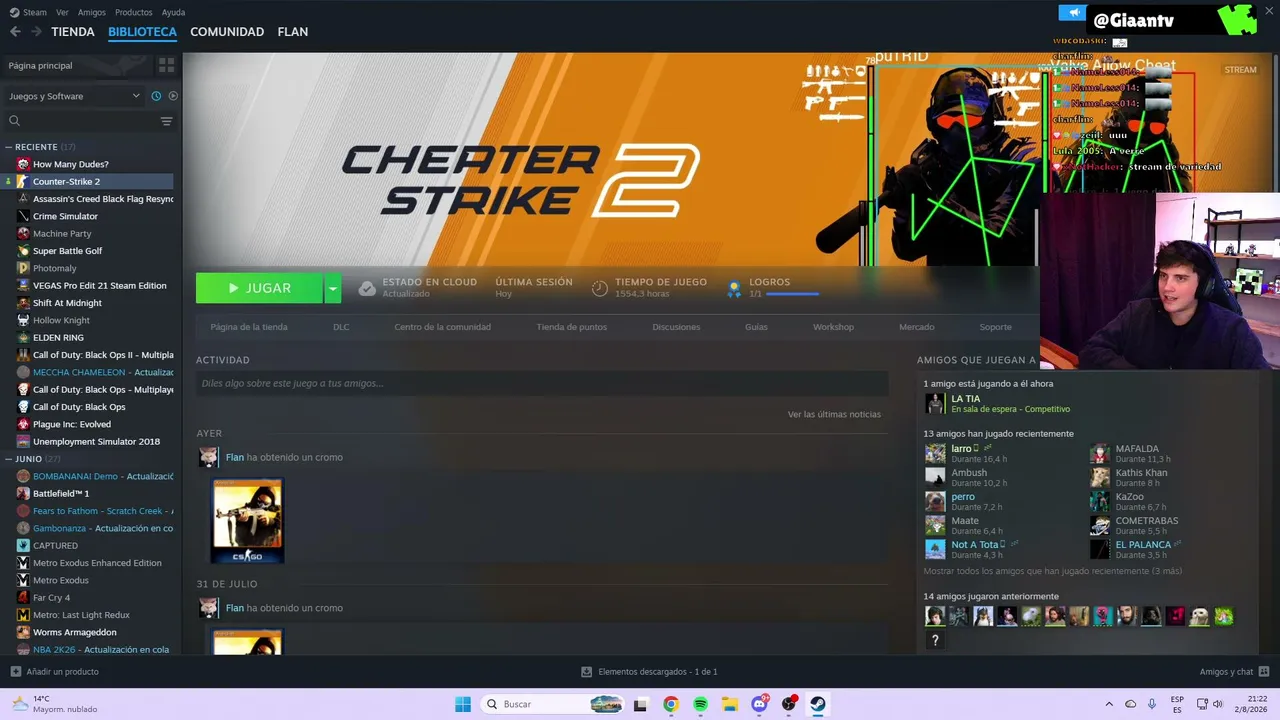
Task: Open the dropdown arrow beside JUGAR
Action: point(333,288)
